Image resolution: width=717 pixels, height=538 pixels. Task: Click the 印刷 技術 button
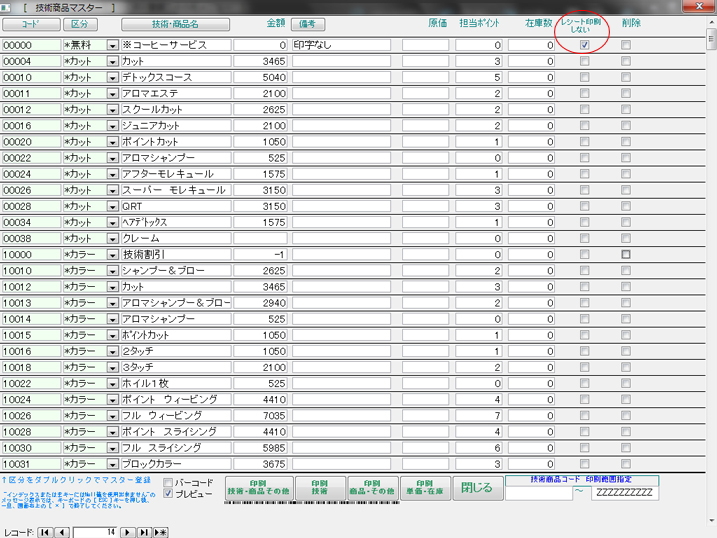[320, 488]
